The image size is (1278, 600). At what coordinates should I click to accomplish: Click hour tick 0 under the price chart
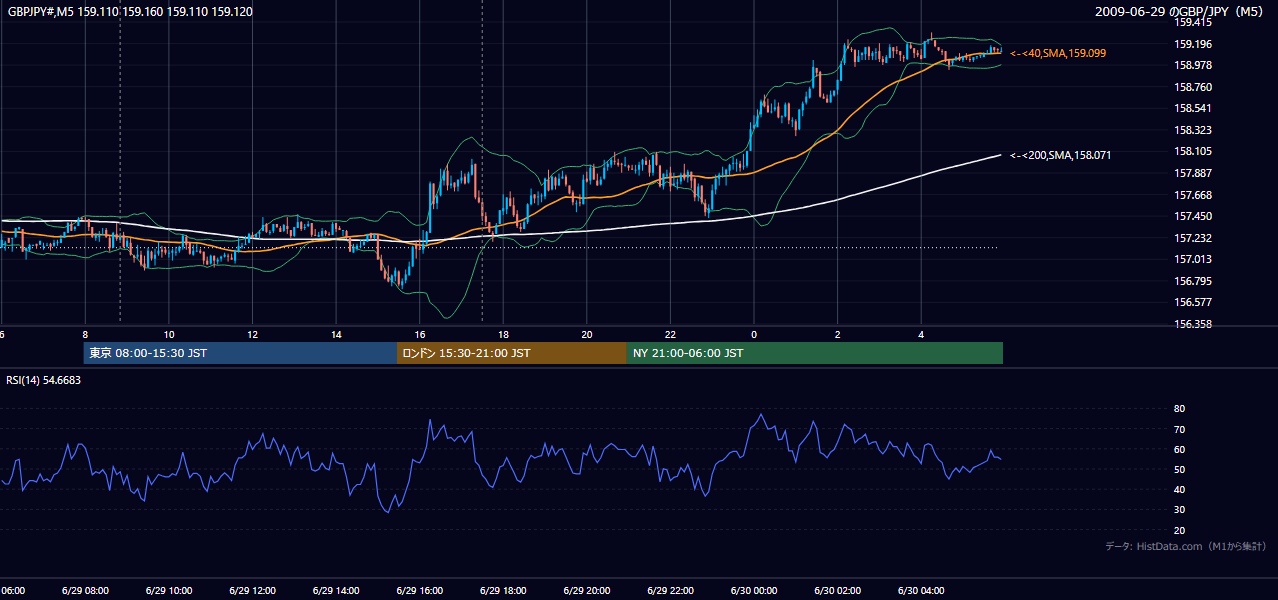tap(754, 335)
